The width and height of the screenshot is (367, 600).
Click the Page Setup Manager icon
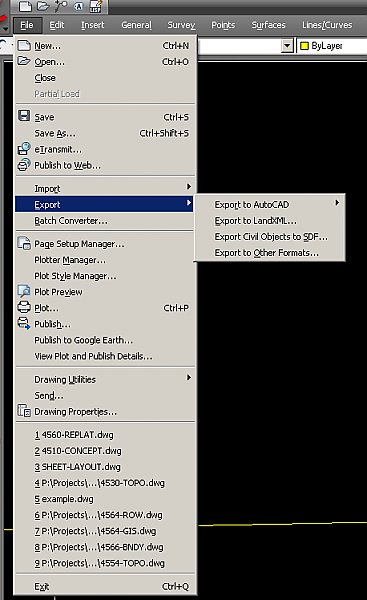click(x=24, y=243)
